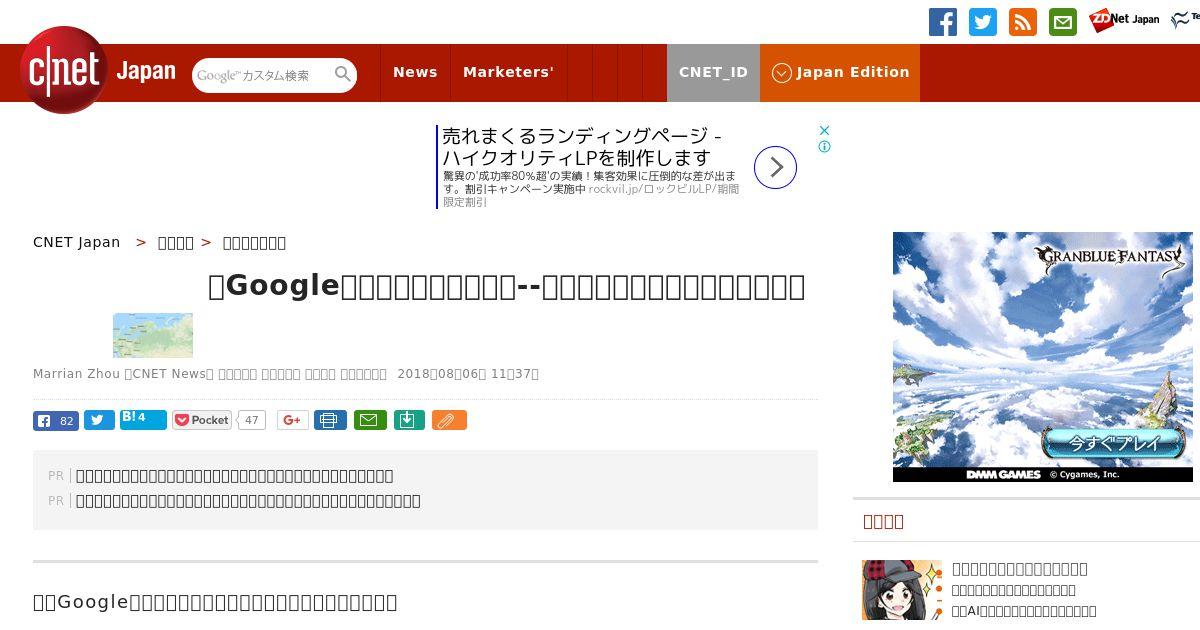Screen dimensions: 1200x630
Task: Click the Granblue Fantasy ad image
Action: (x=1043, y=357)
